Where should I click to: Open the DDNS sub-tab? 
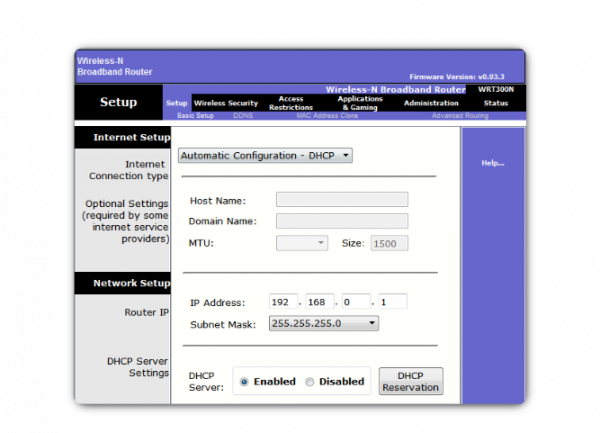click(243, 116)
